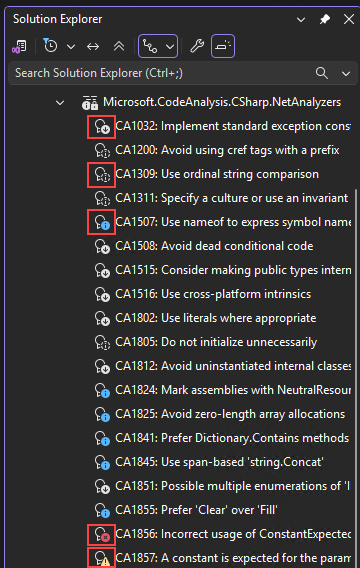Select CA1812: Avoid uninstantiated internal classes
This screenshot has width=360, height=568.
click(x=233, y=366)
